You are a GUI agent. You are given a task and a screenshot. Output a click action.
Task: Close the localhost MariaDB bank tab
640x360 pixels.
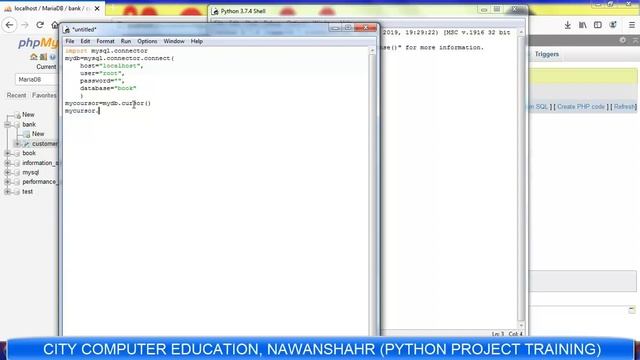[x=97, y=8]
